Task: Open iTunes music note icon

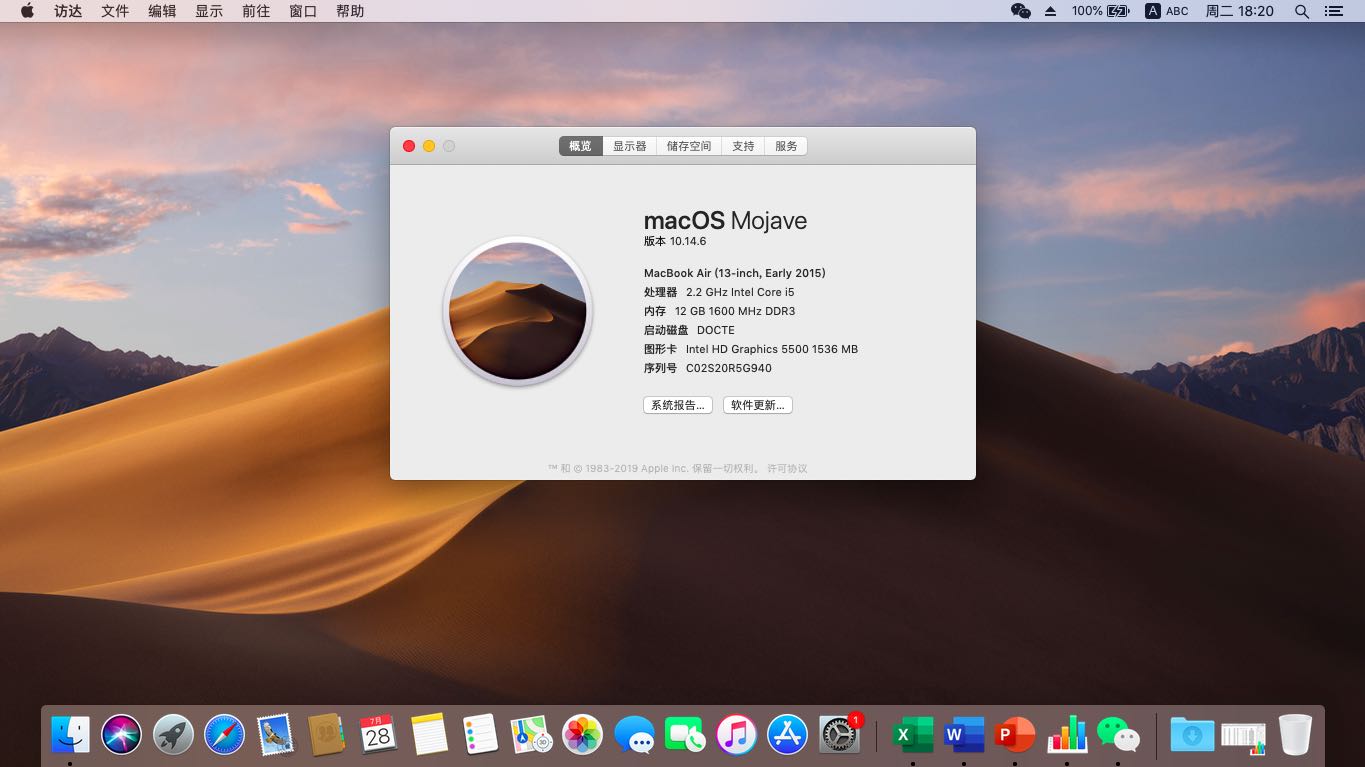Action: pos(736,735)
